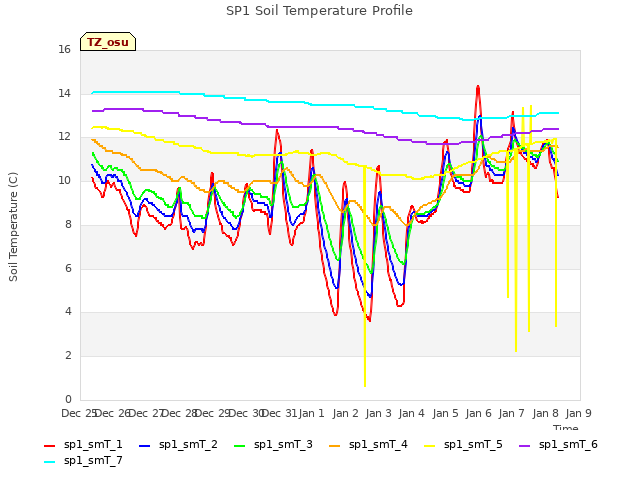Click the 8 y-axis tick label
Viewport: 640px width, 480px height.
click(x=68, y=224)
